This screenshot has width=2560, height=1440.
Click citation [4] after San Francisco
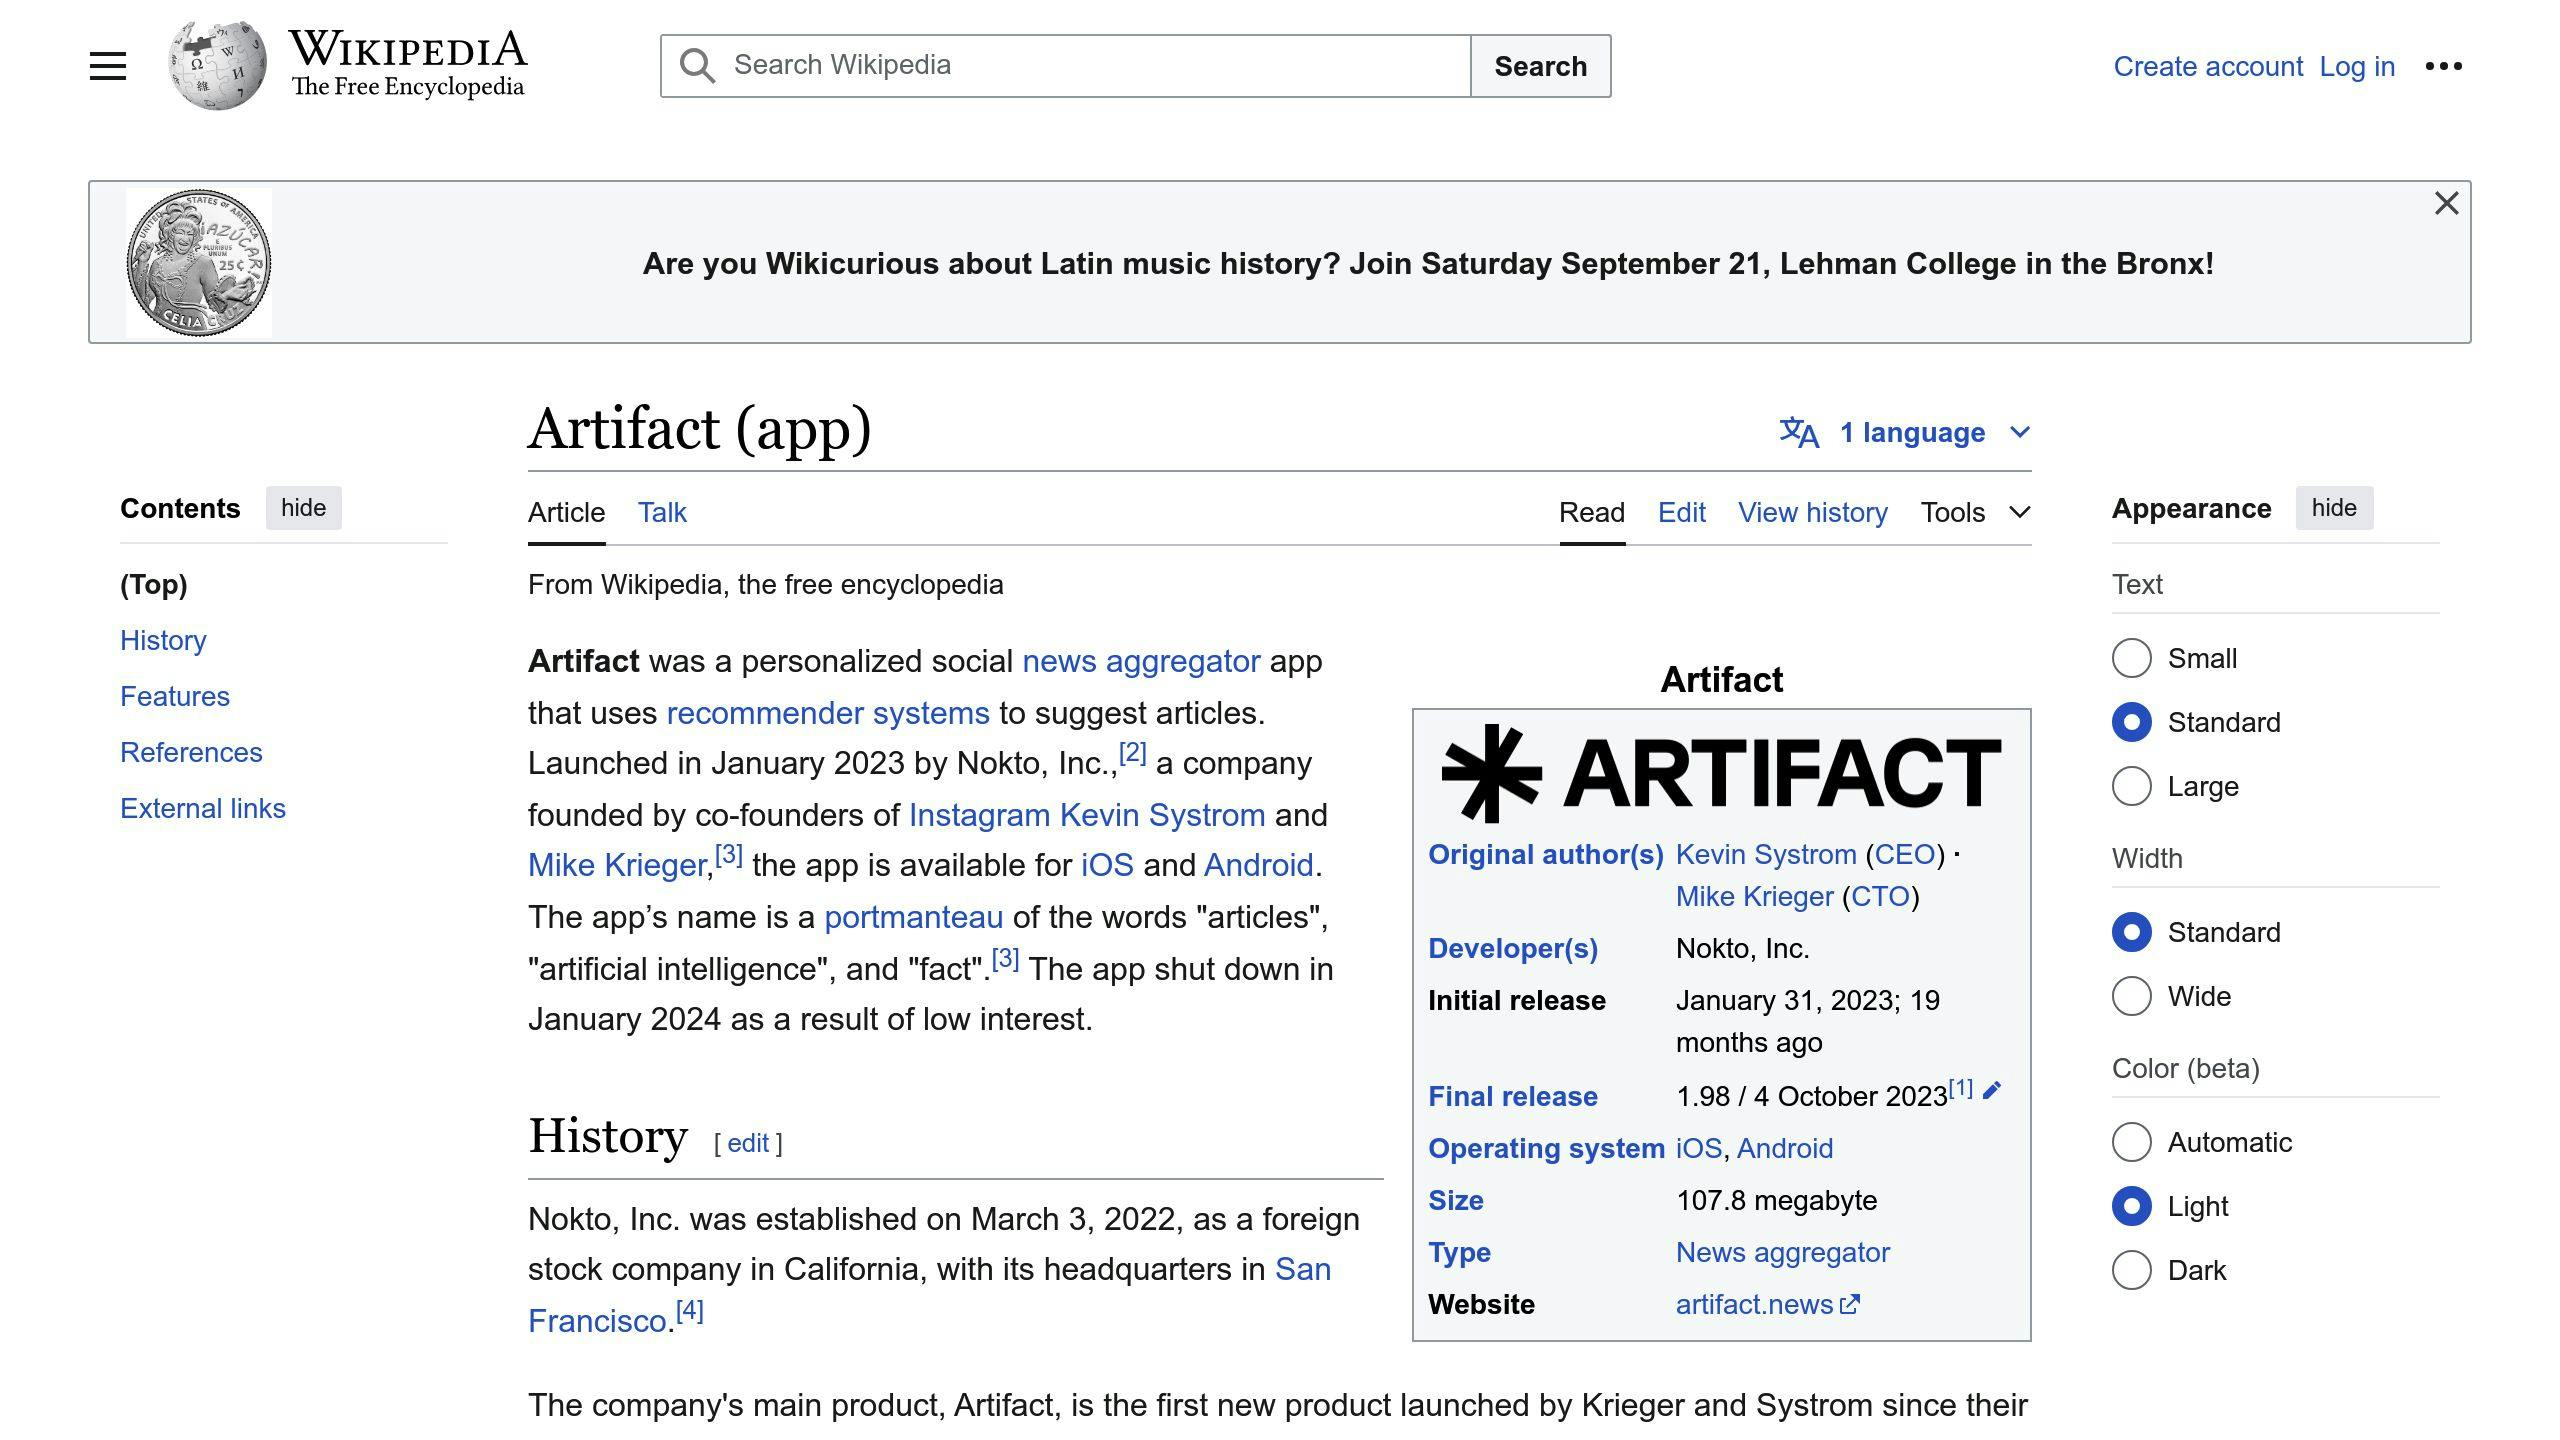690,1310
